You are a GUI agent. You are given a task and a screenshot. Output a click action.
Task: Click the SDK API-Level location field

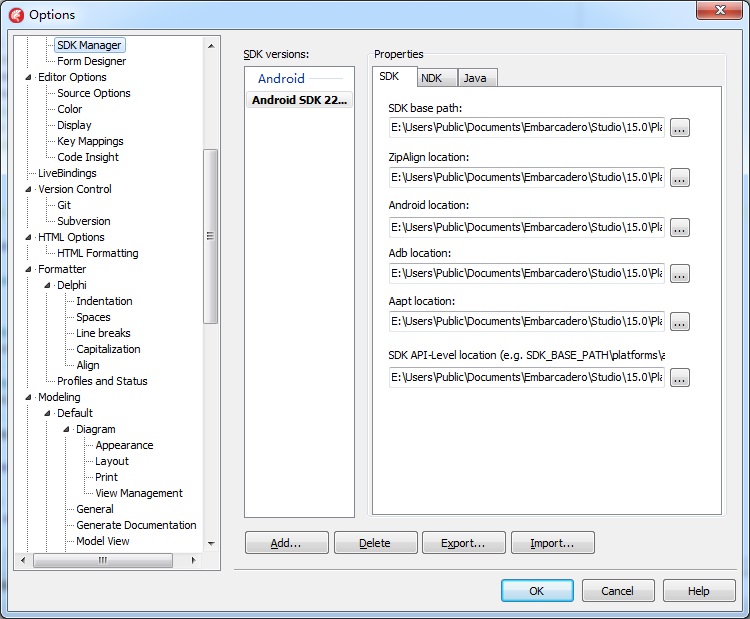click(x=527, y=377)
